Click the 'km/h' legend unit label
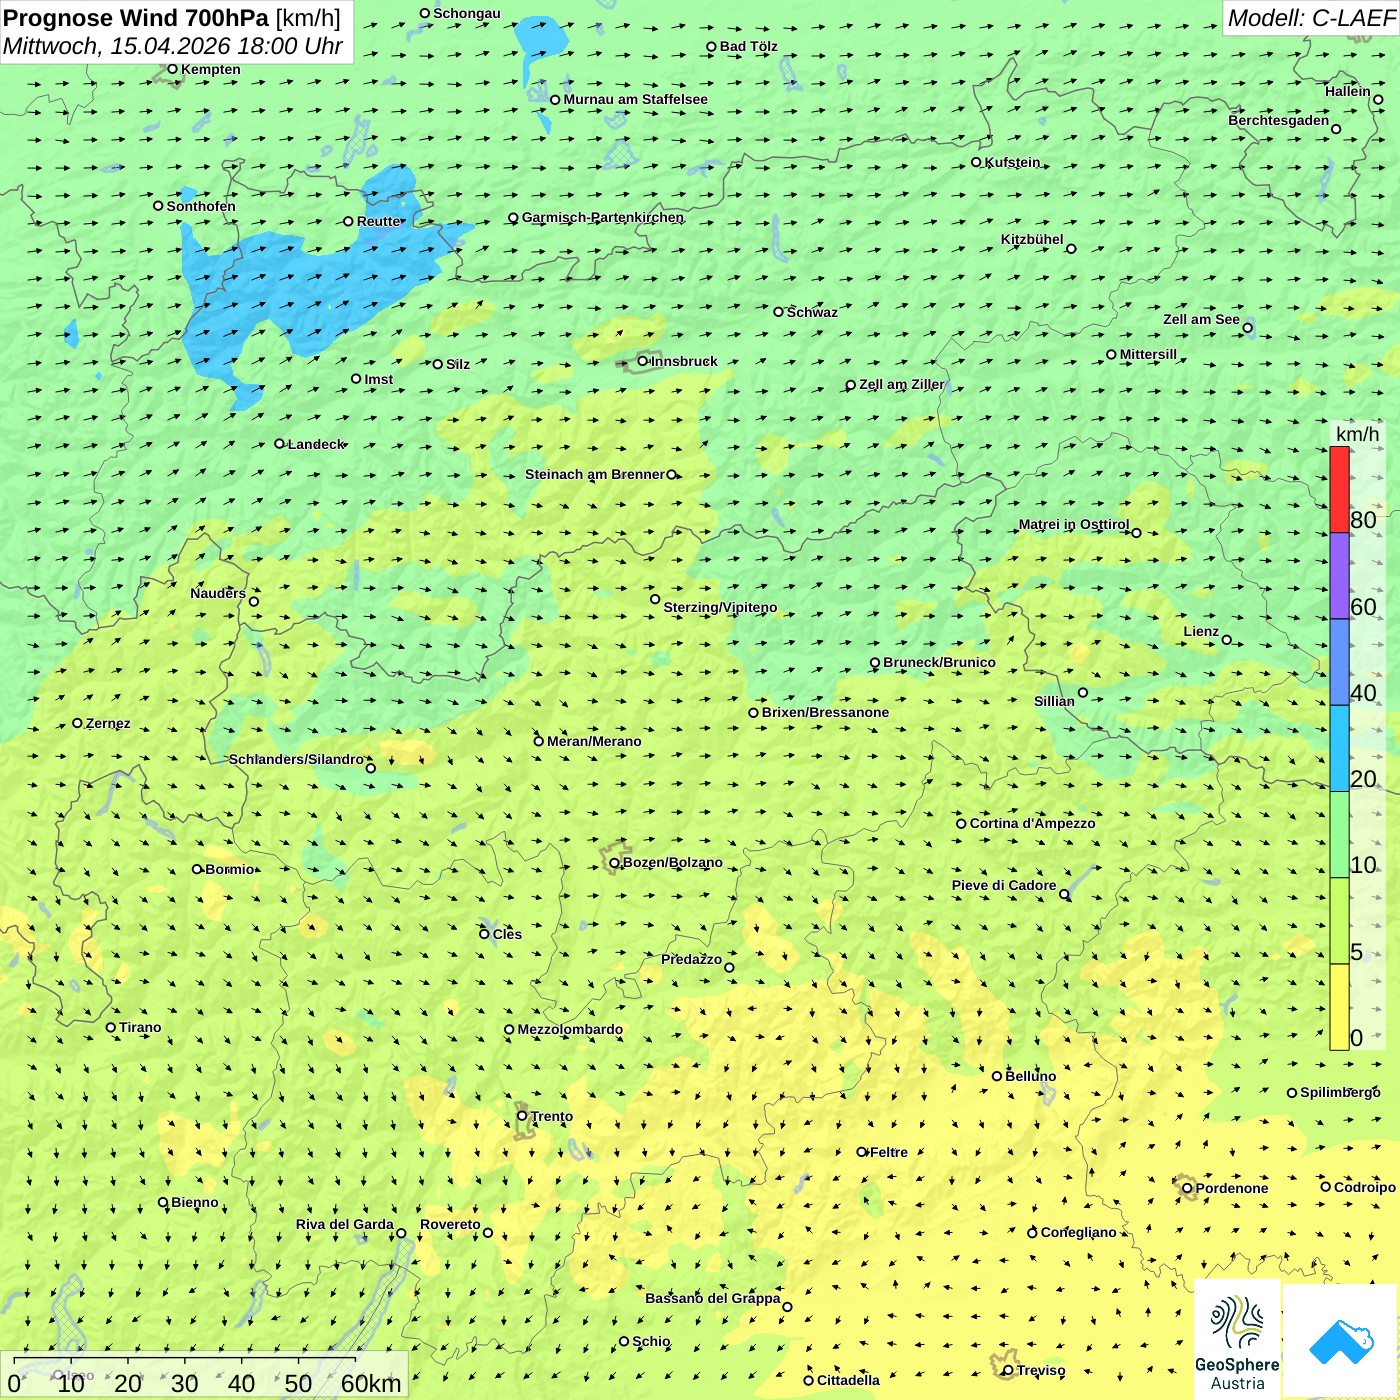This screenshot has width=1400, height=1400. tap(1357, 434)
